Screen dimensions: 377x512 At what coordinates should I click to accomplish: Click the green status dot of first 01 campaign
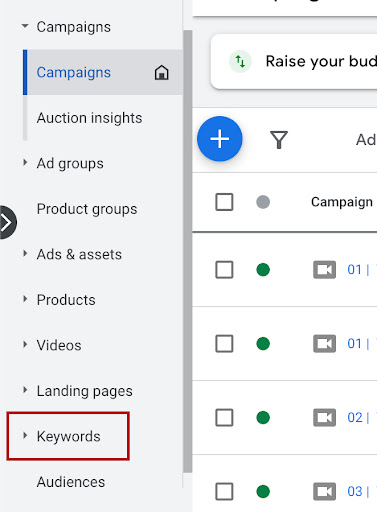coord(263,269)
